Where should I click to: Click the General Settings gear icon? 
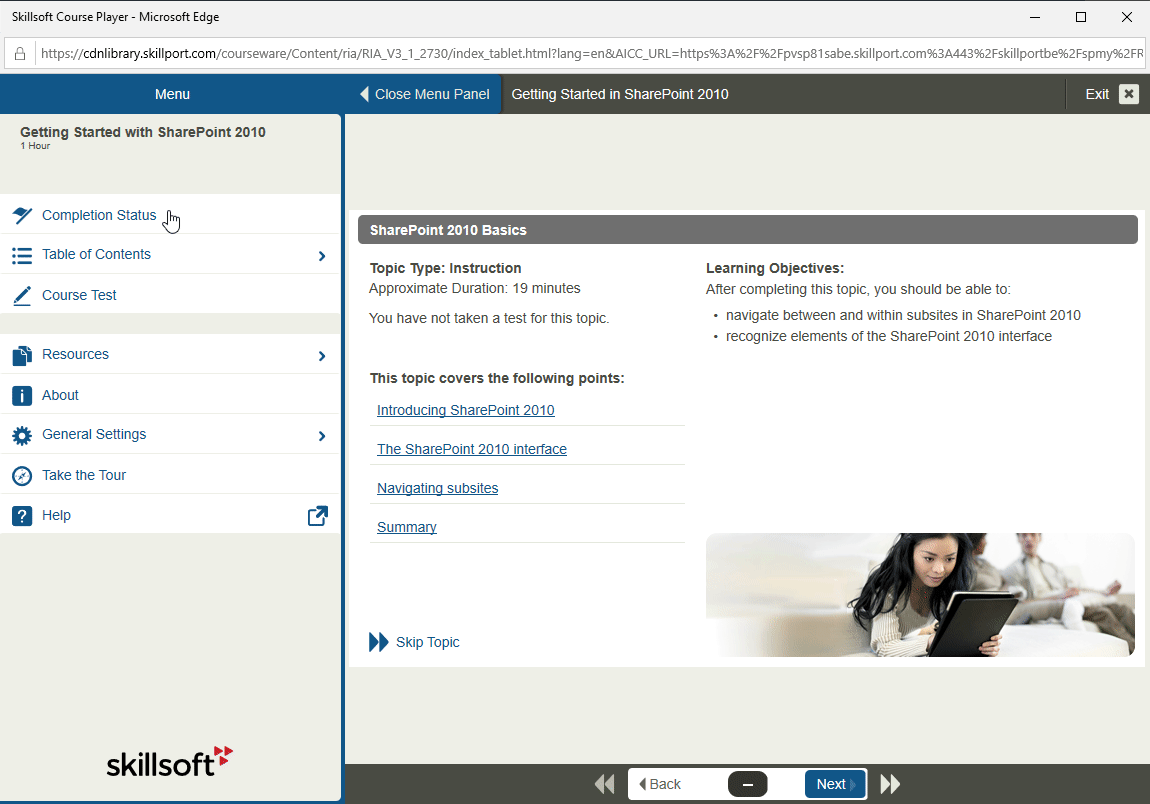[x=22, y=435]
